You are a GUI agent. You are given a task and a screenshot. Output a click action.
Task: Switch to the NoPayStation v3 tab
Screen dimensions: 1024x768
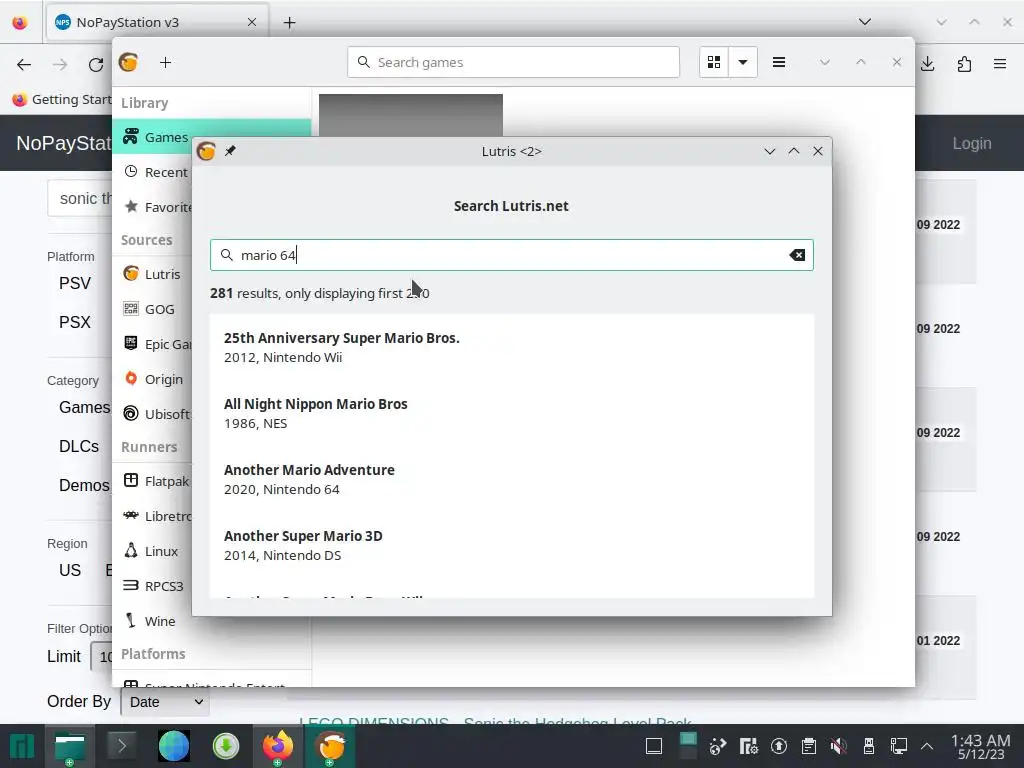pyautogui.click(x=157, y=22)
